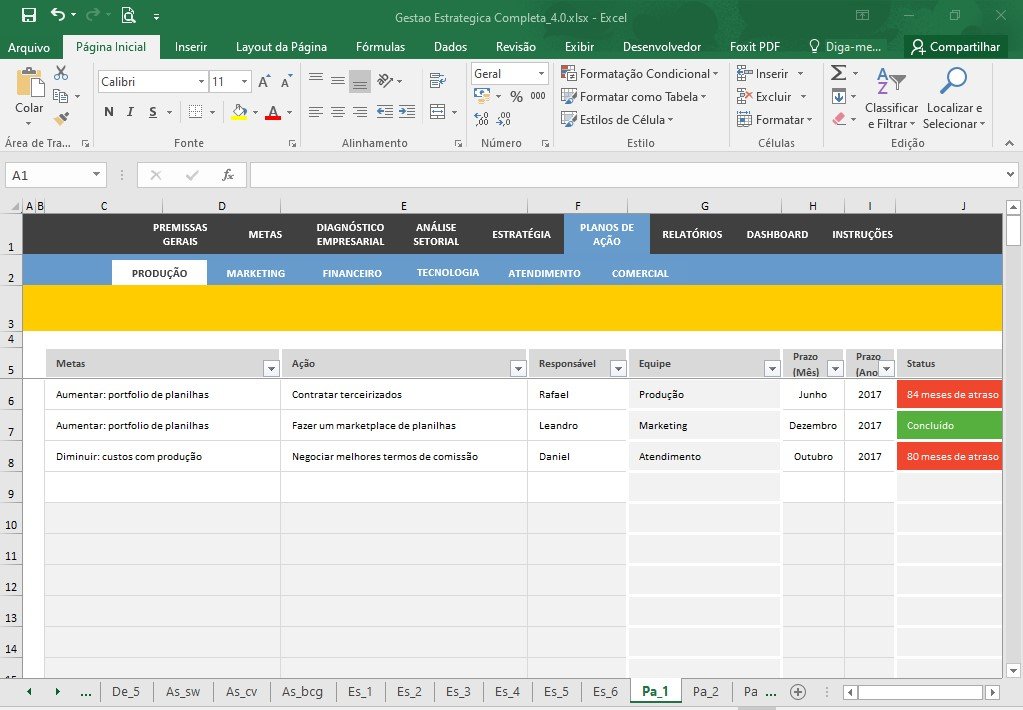
Task: Open the Metas column filter arrow
Action: click(271, 369)
